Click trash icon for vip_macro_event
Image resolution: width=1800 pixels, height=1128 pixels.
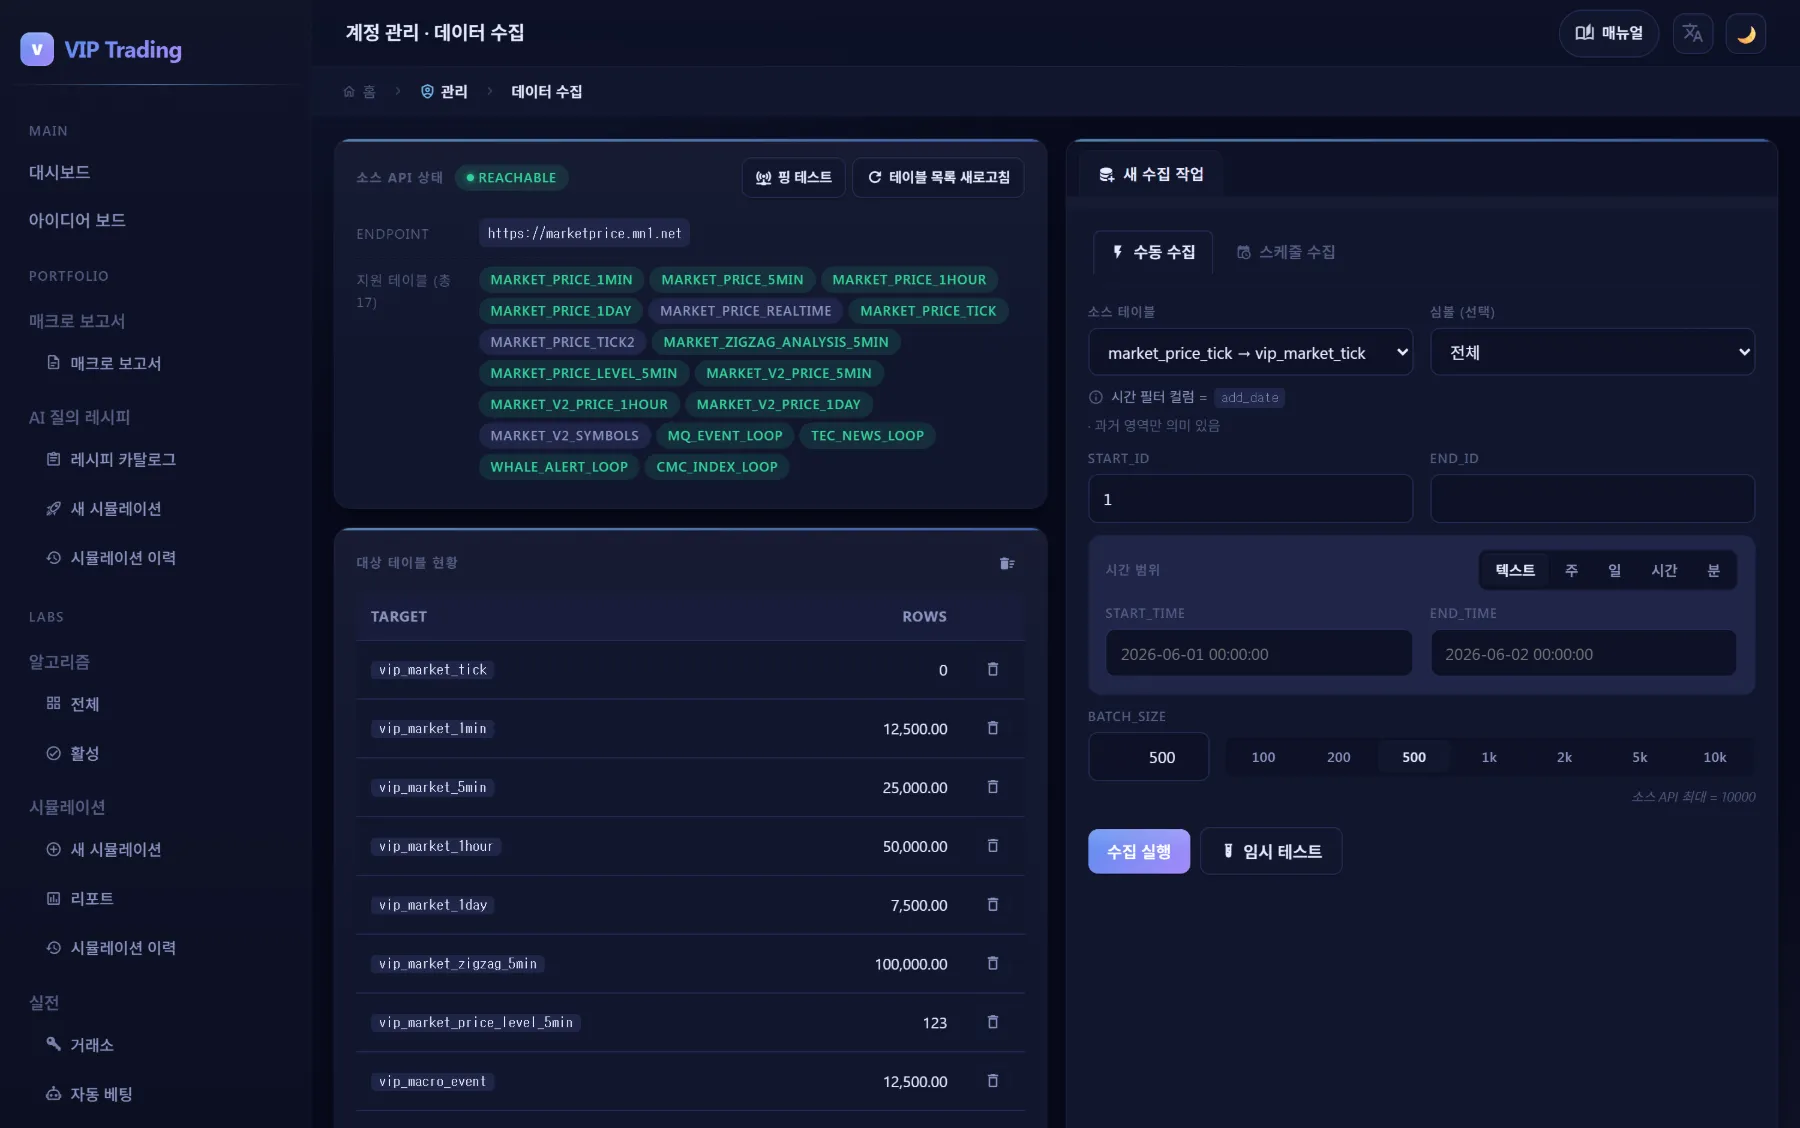click(993, 1082)
